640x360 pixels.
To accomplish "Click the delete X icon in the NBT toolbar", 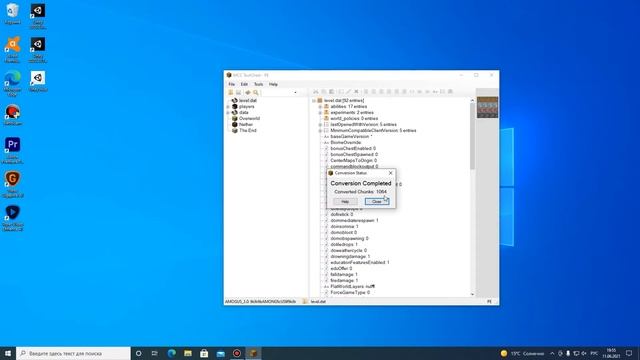I will tap(356, 92).
